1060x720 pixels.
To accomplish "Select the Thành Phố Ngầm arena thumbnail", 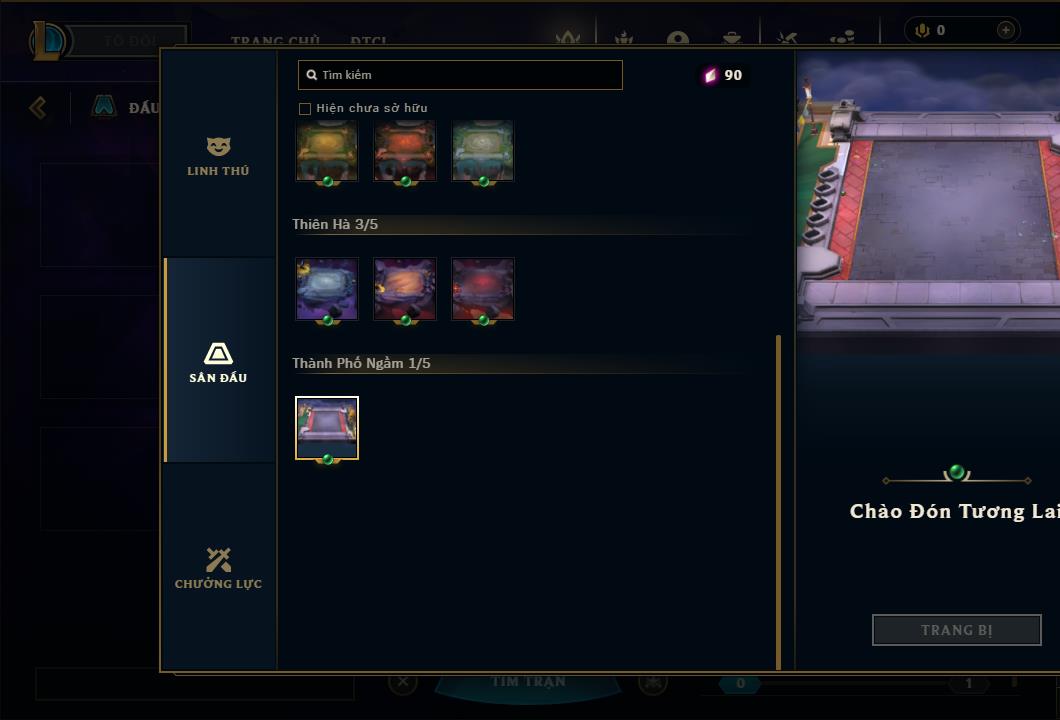I will click(327, 428).
